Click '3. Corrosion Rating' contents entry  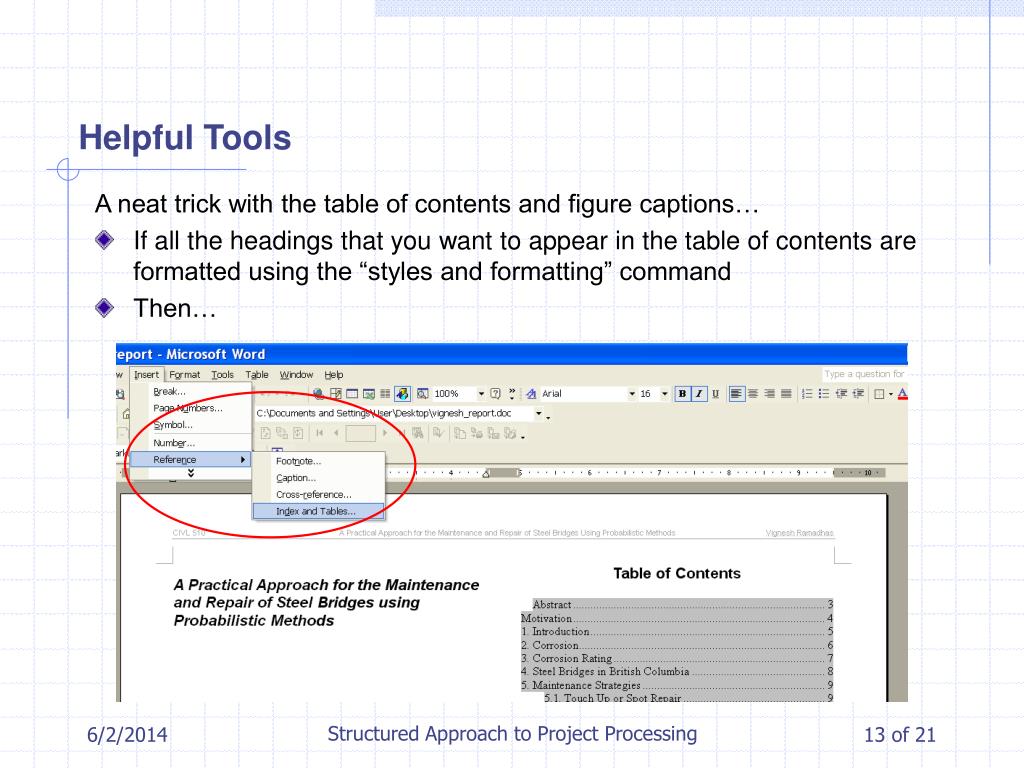(x=677, y=658)
